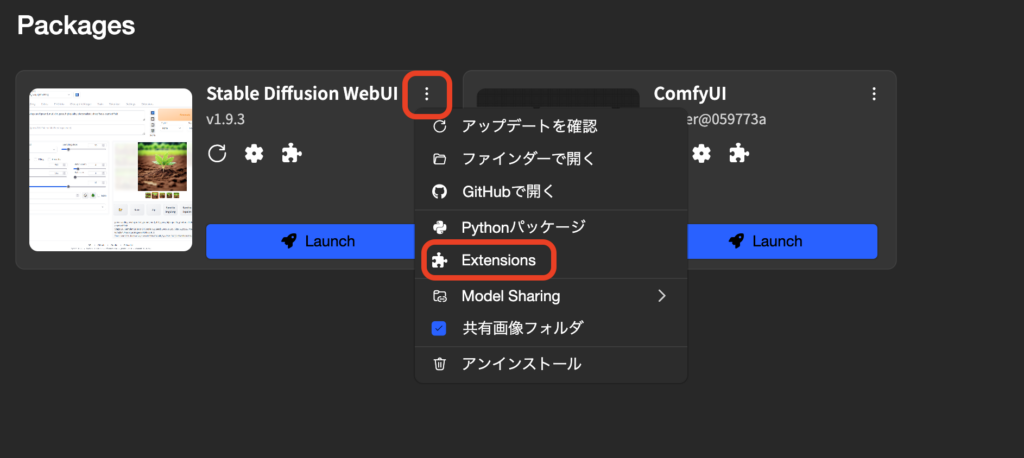Screen dimensions: 1024x458
Task: Open the three-dot menu on the ComfyUI card
Action: pyautogui.click(x=874, y=94)
